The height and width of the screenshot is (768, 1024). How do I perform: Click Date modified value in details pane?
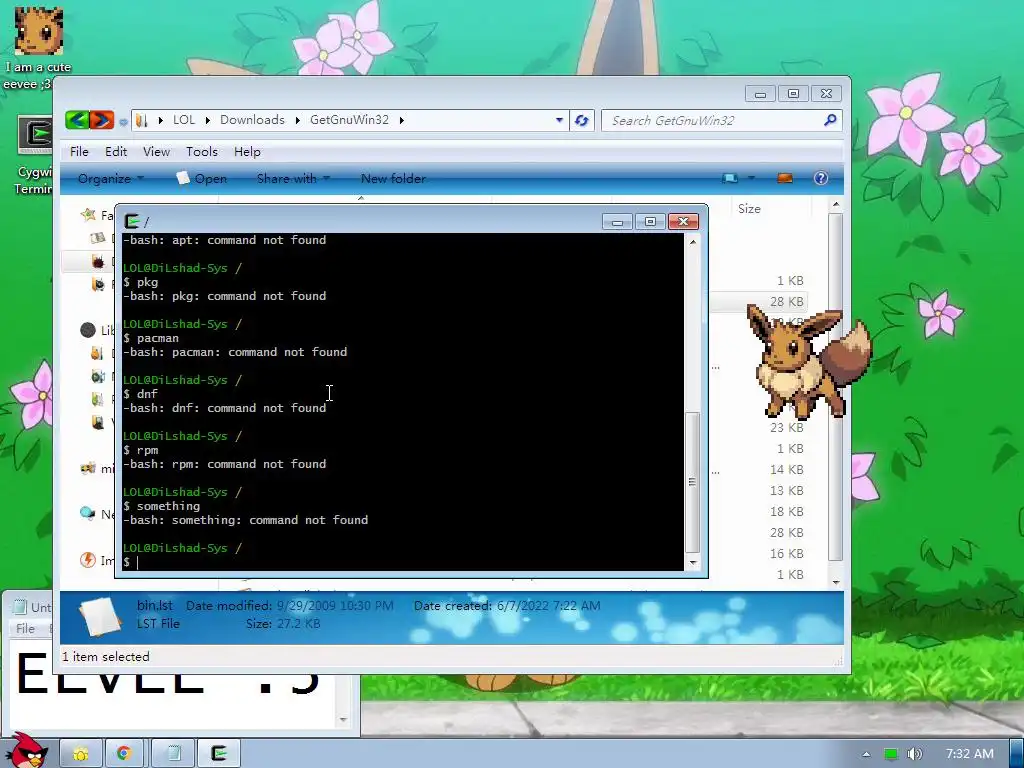click(335, 606)
